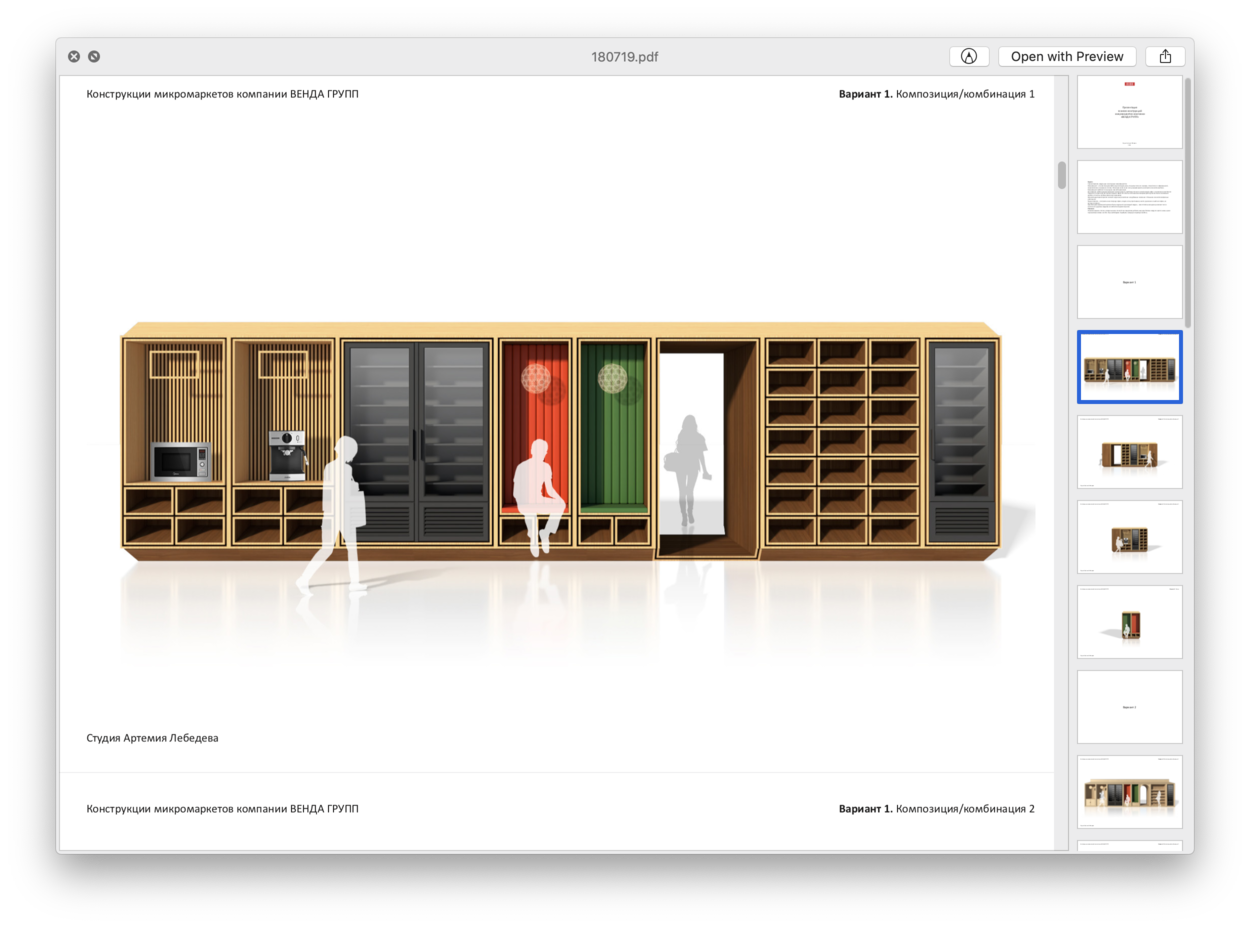Select the sixth page thumbnail
The width and height of the screenshot is (1250, 928).
click(x=1129, y=537)
